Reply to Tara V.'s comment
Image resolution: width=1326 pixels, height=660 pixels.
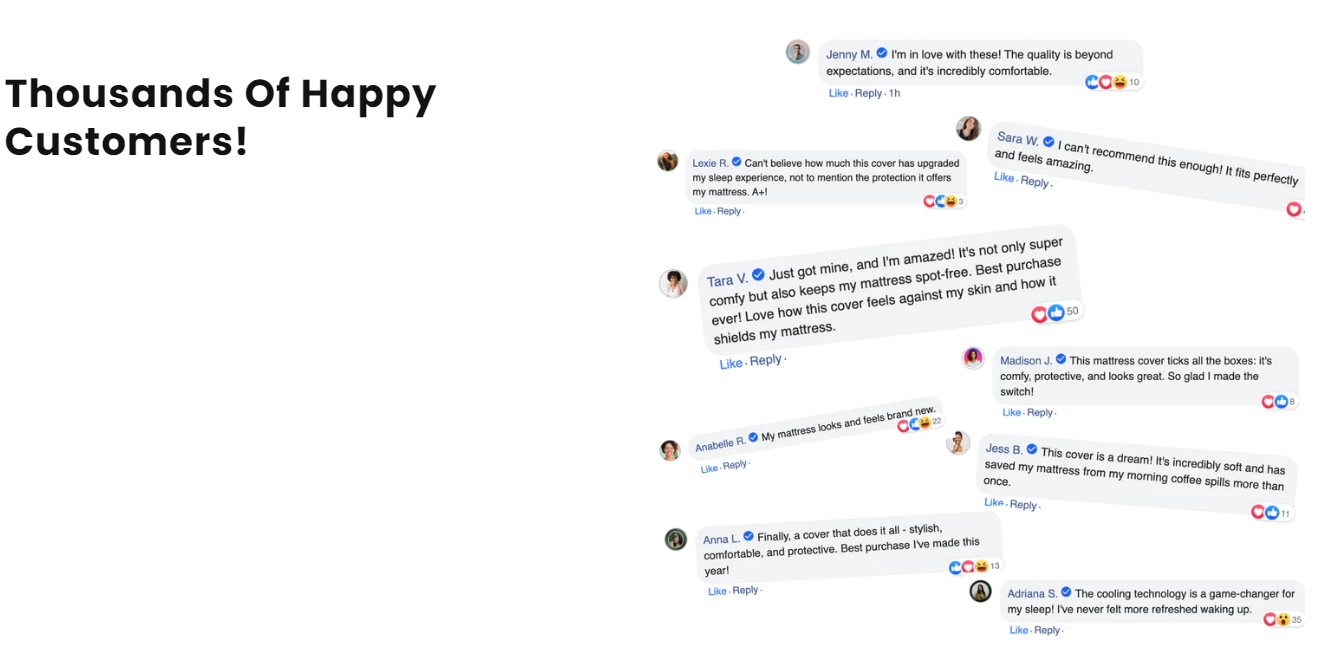(765, 360)
